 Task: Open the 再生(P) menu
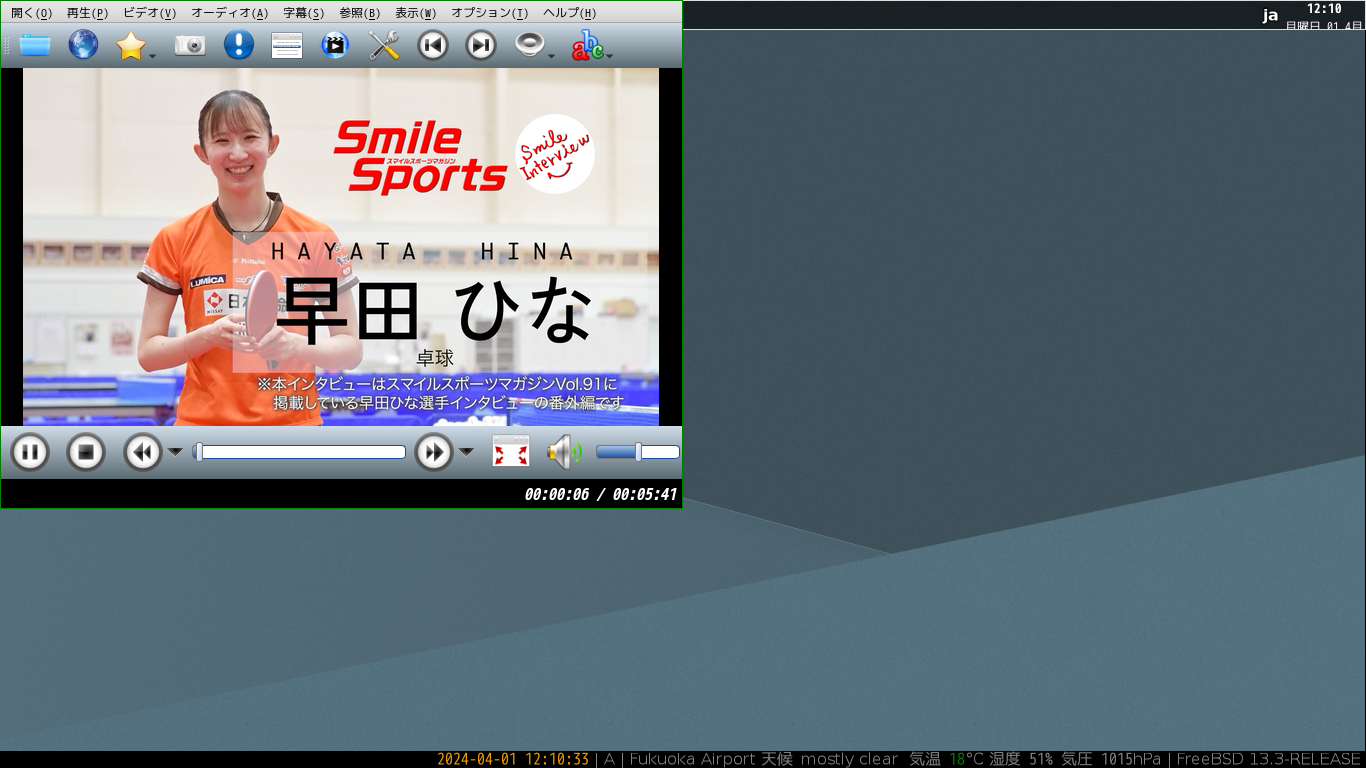point(87,13)
